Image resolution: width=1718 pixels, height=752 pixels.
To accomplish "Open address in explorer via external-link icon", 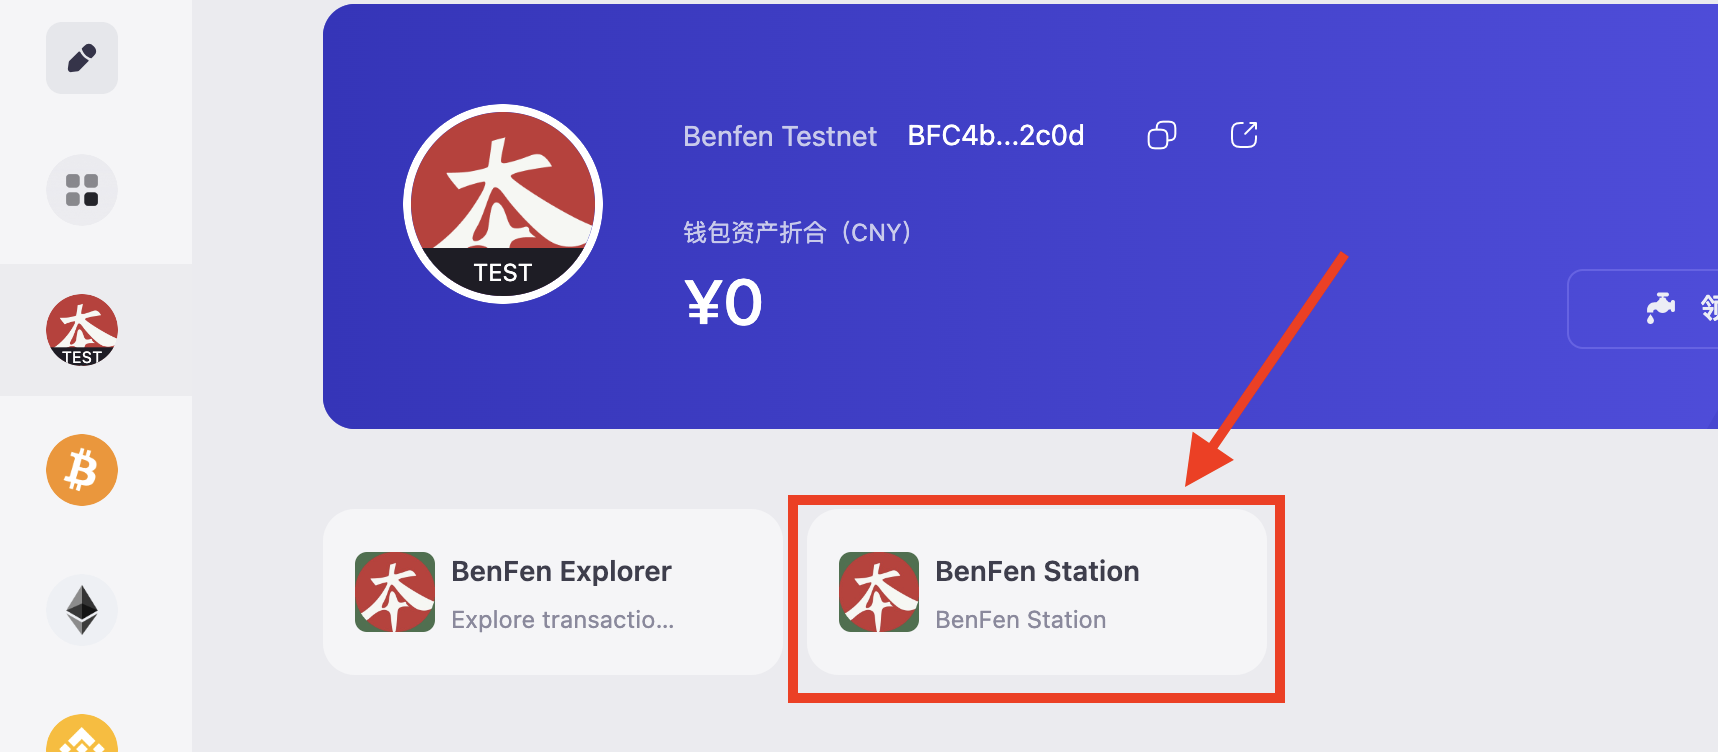I will pyautogui.click(x=1244, y=135).
